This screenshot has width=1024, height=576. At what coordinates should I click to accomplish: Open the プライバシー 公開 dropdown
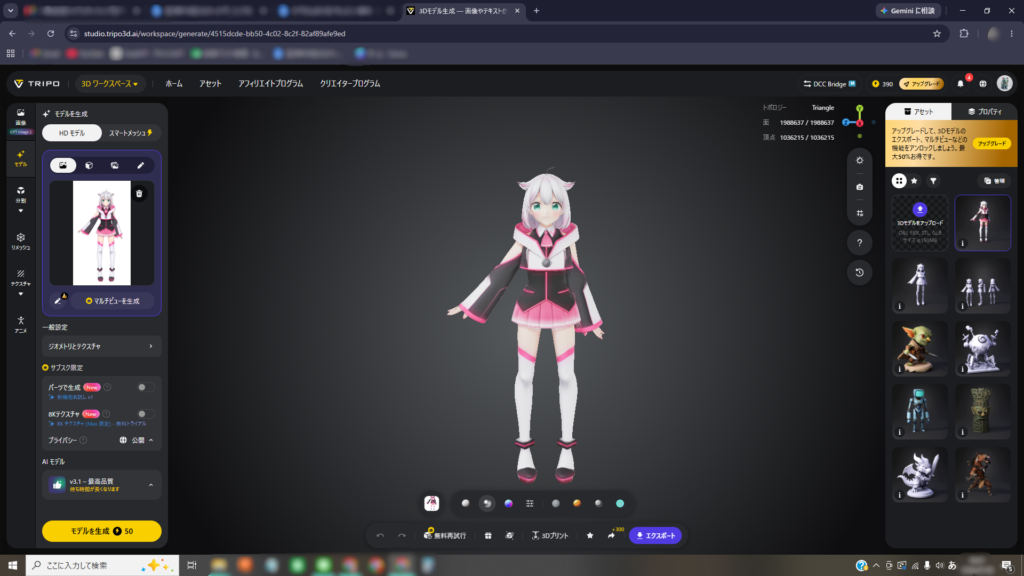136,440
